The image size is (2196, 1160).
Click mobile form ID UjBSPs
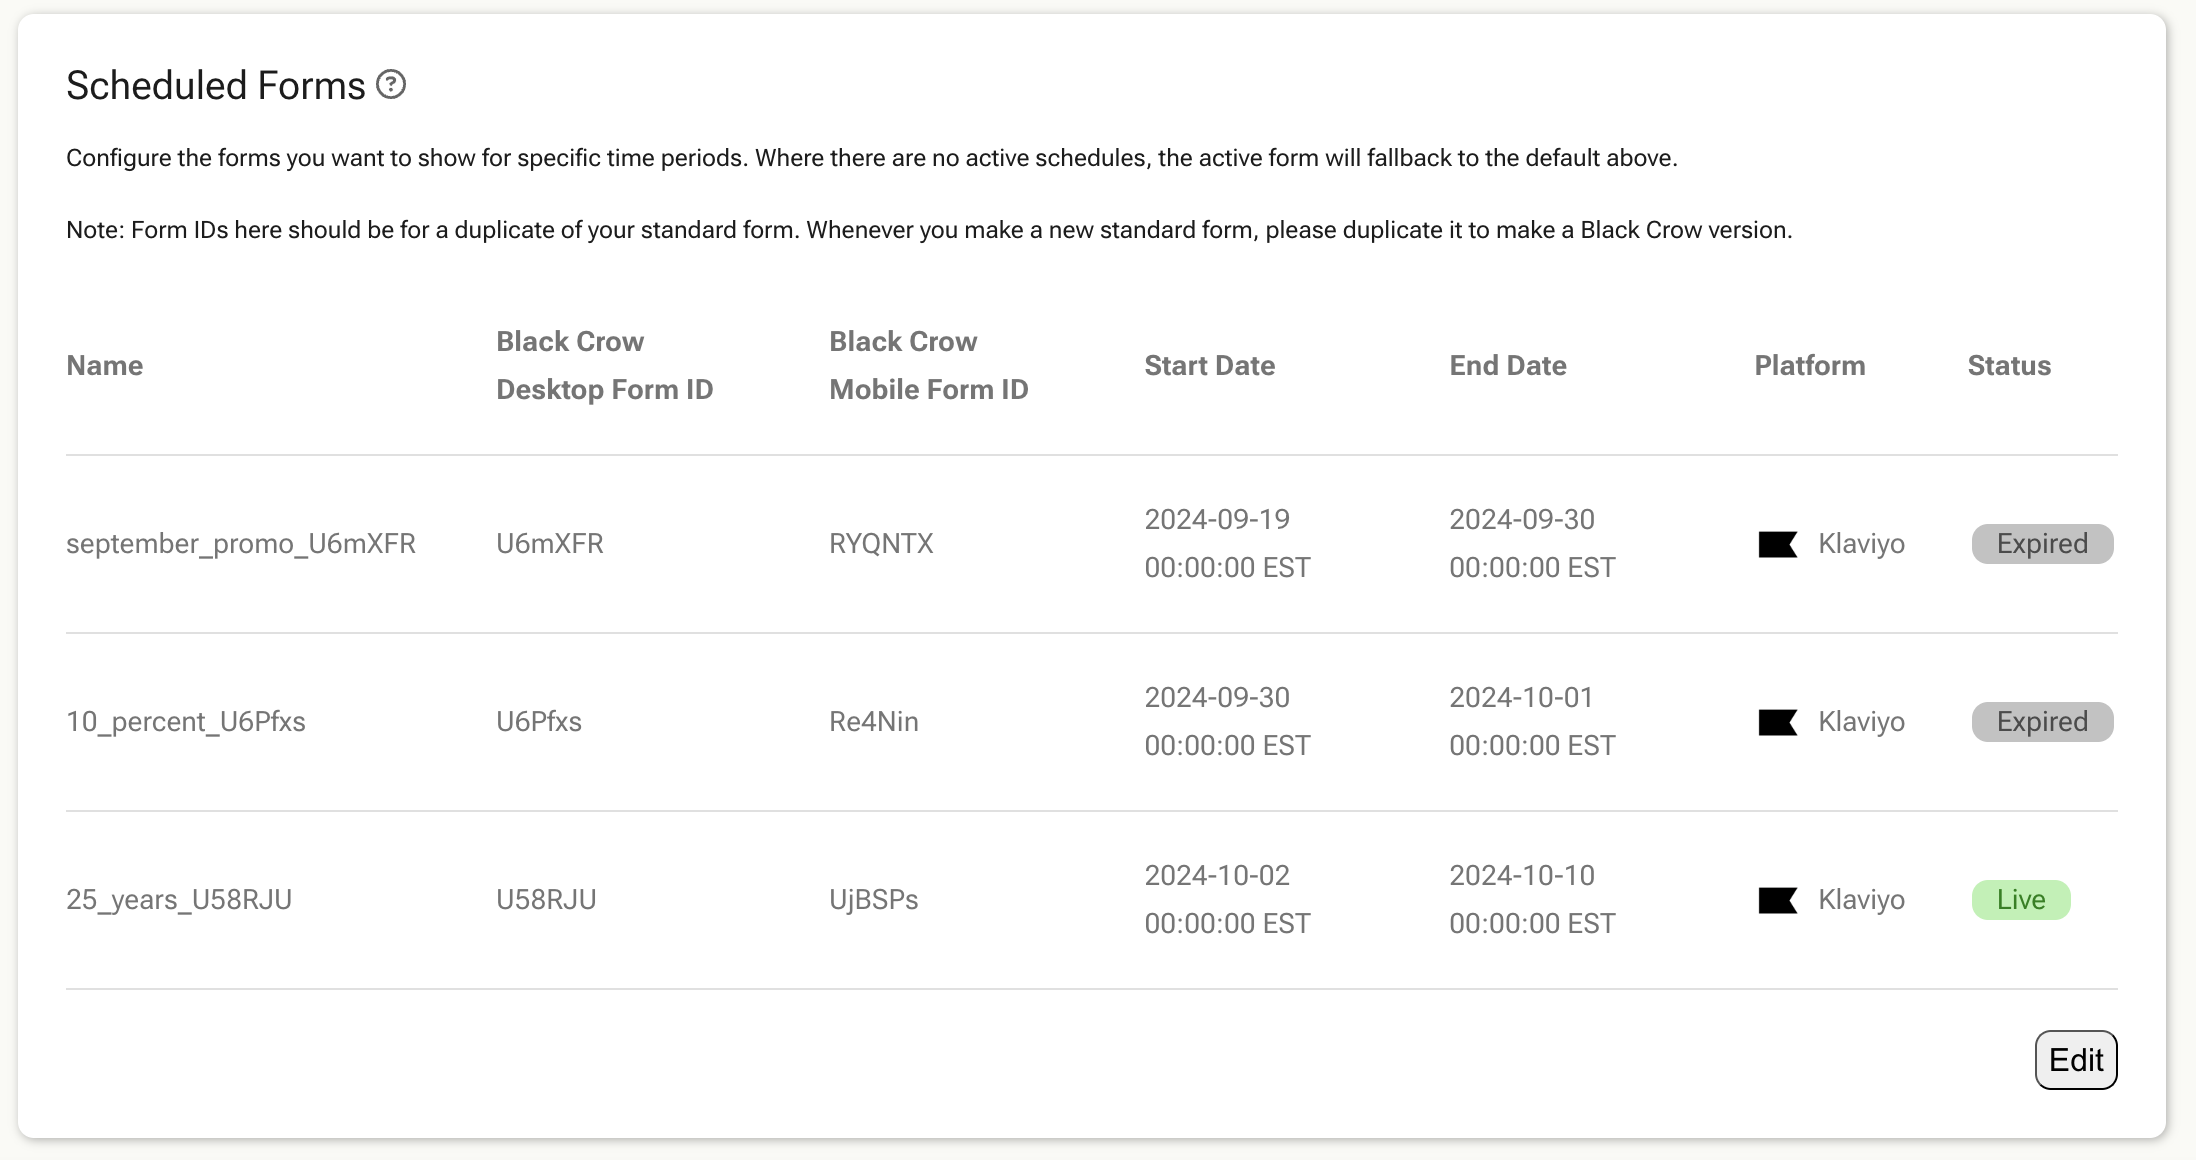[874, 900]
